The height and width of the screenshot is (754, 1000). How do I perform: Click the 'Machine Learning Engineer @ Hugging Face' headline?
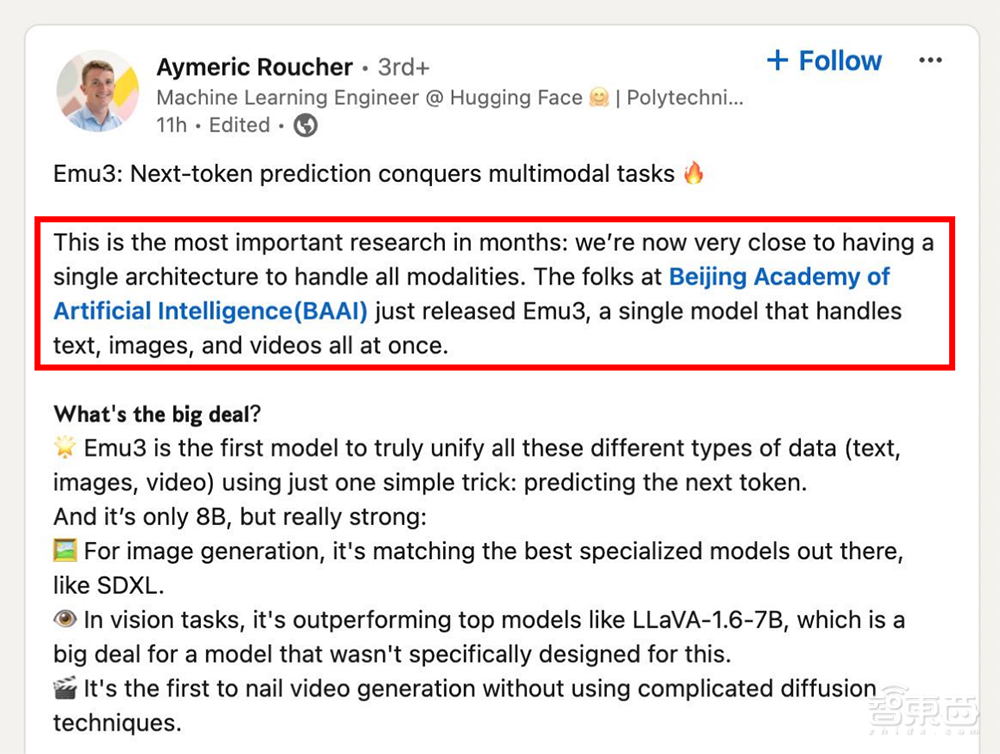[x=370, y=97]
